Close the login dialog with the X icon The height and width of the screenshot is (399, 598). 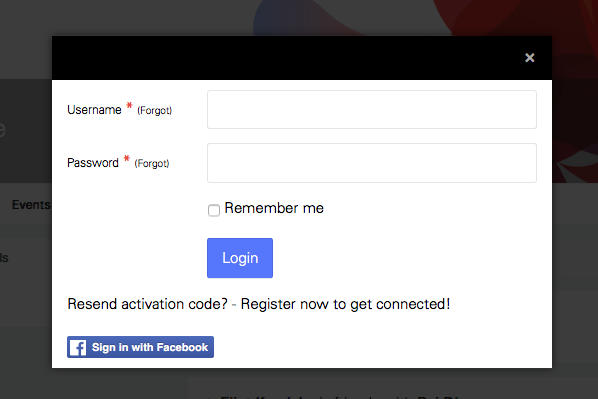coord(529,58)
